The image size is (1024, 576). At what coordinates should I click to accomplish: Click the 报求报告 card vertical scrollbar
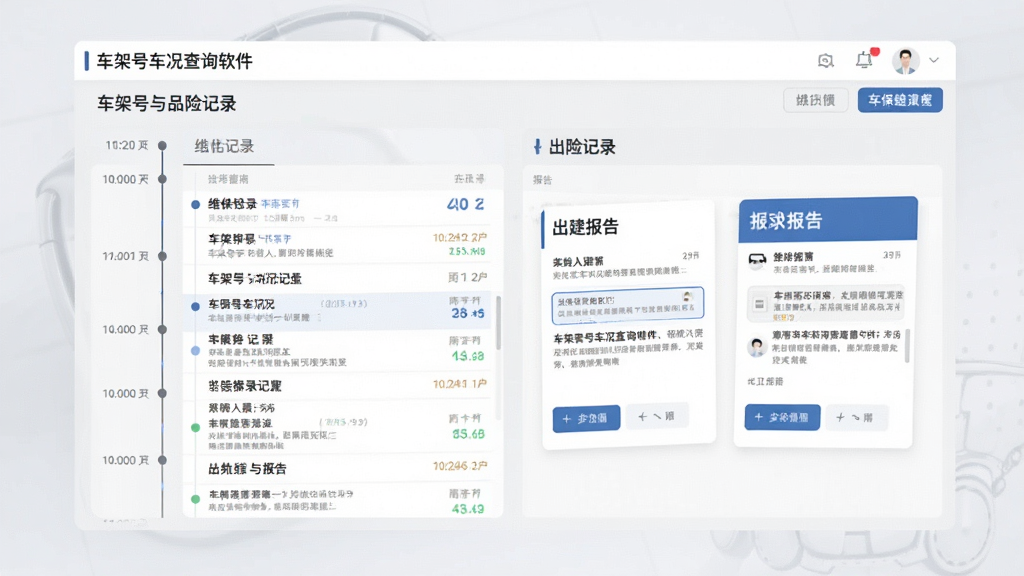tap(907, 345)
